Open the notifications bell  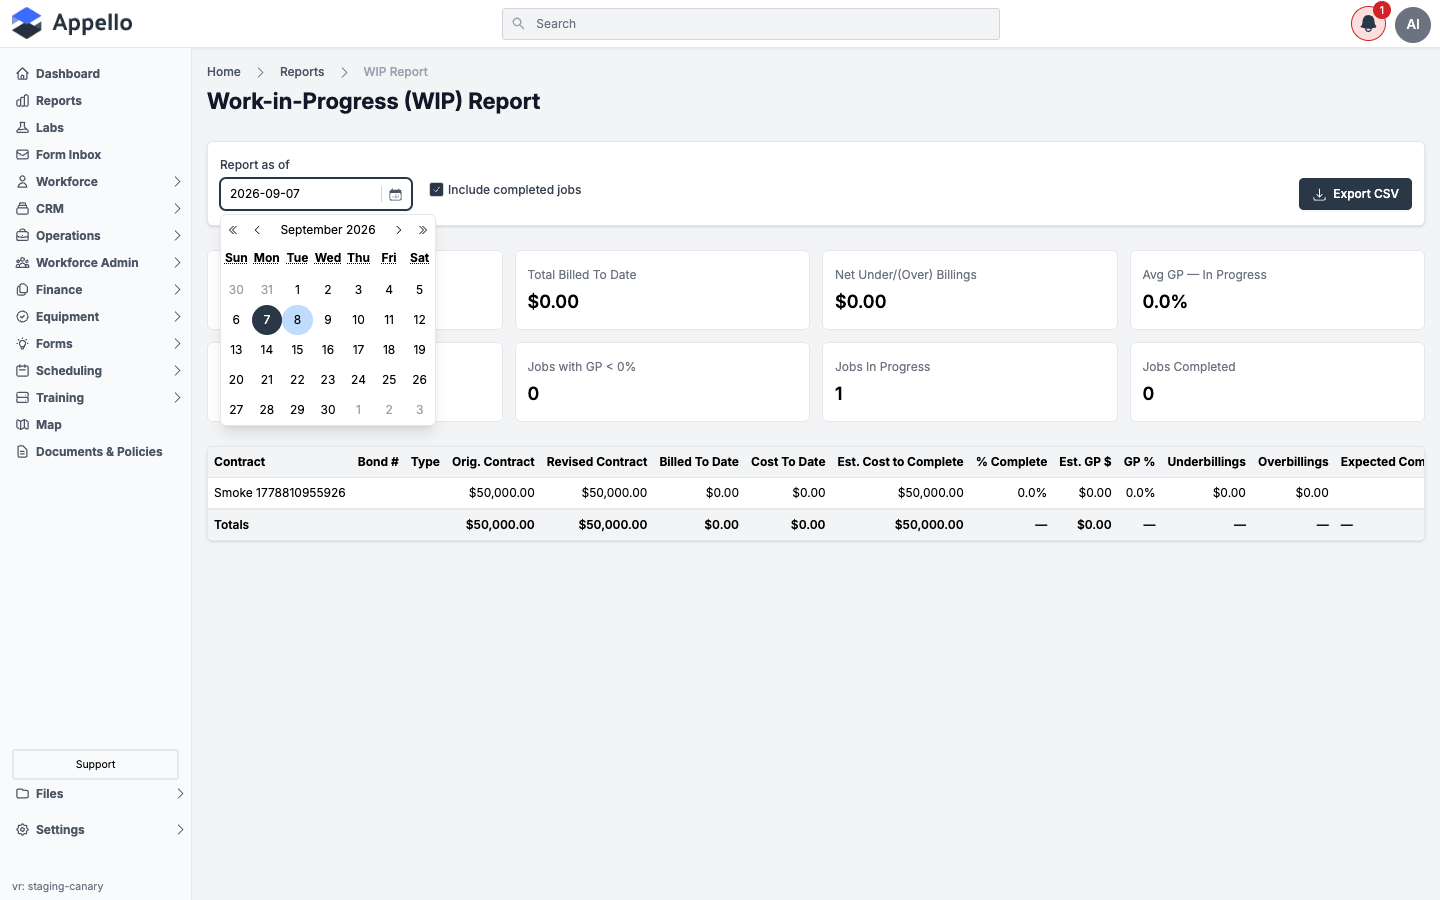click(1368, 24)
